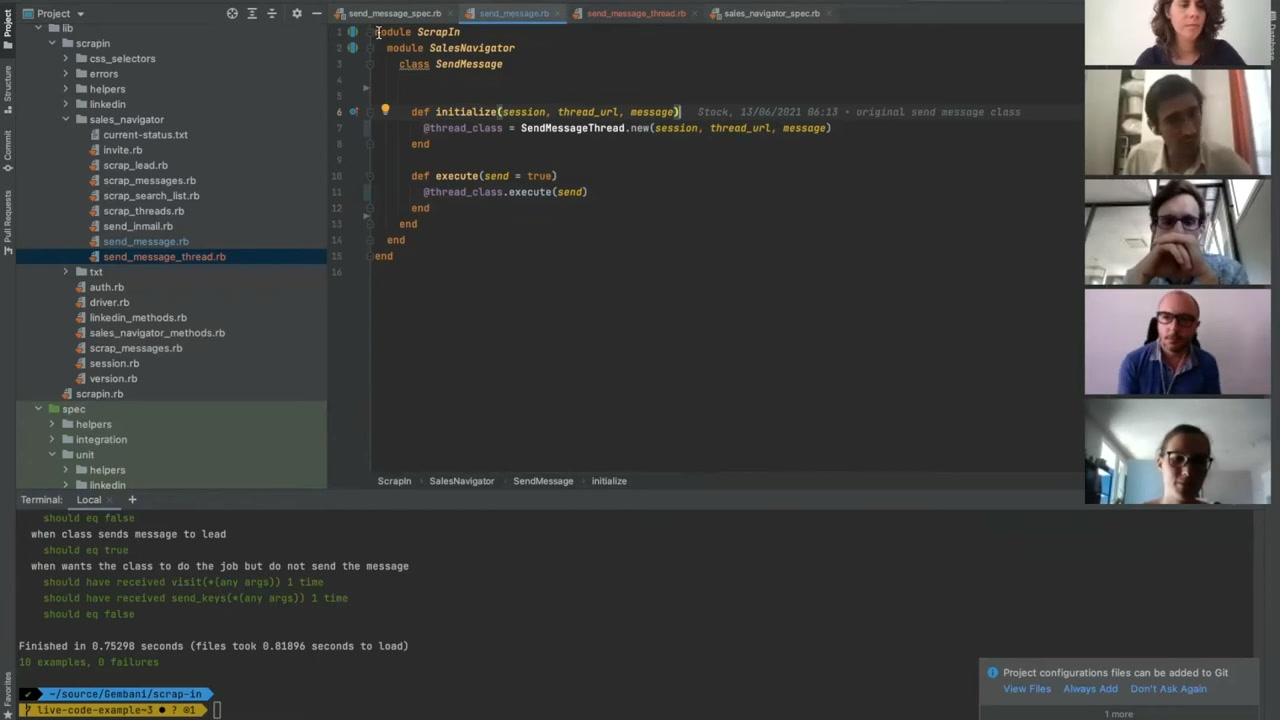This screenshot has width=1280, height=720.
Task: Click View Files link in Git notification
Action: click(x=1027, y=689)
